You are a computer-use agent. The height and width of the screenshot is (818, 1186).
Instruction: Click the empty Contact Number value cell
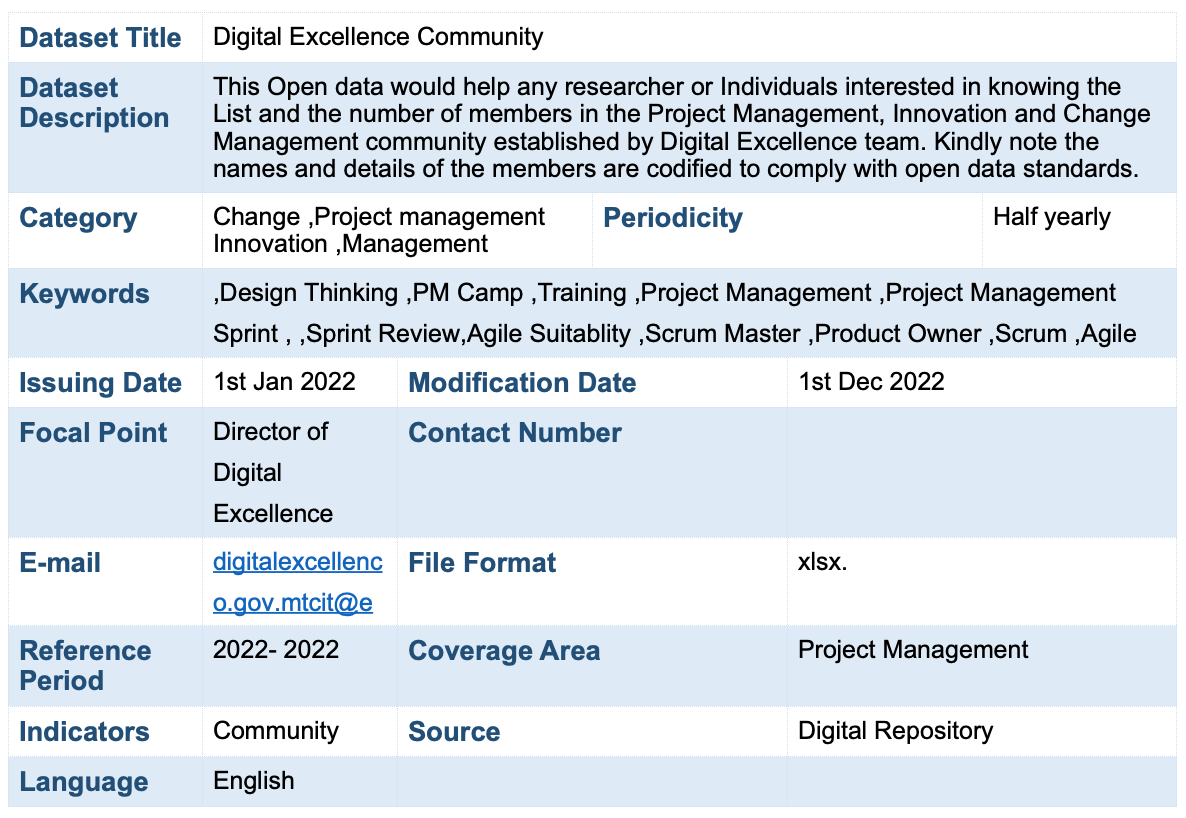(x=980, y=472)
